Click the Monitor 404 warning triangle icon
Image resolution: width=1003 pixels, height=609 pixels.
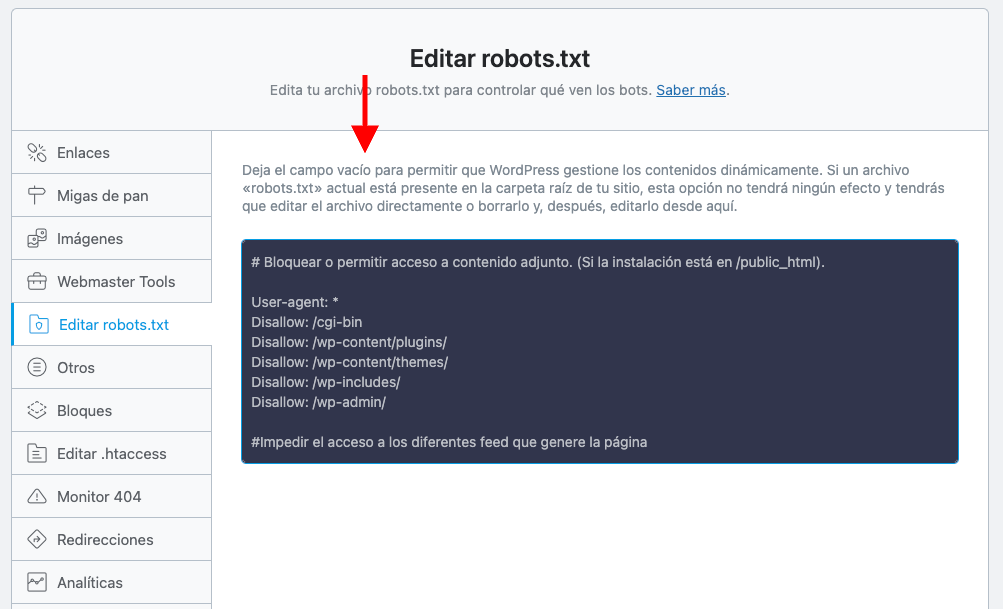pyautogui.click(x=37, y=496)
